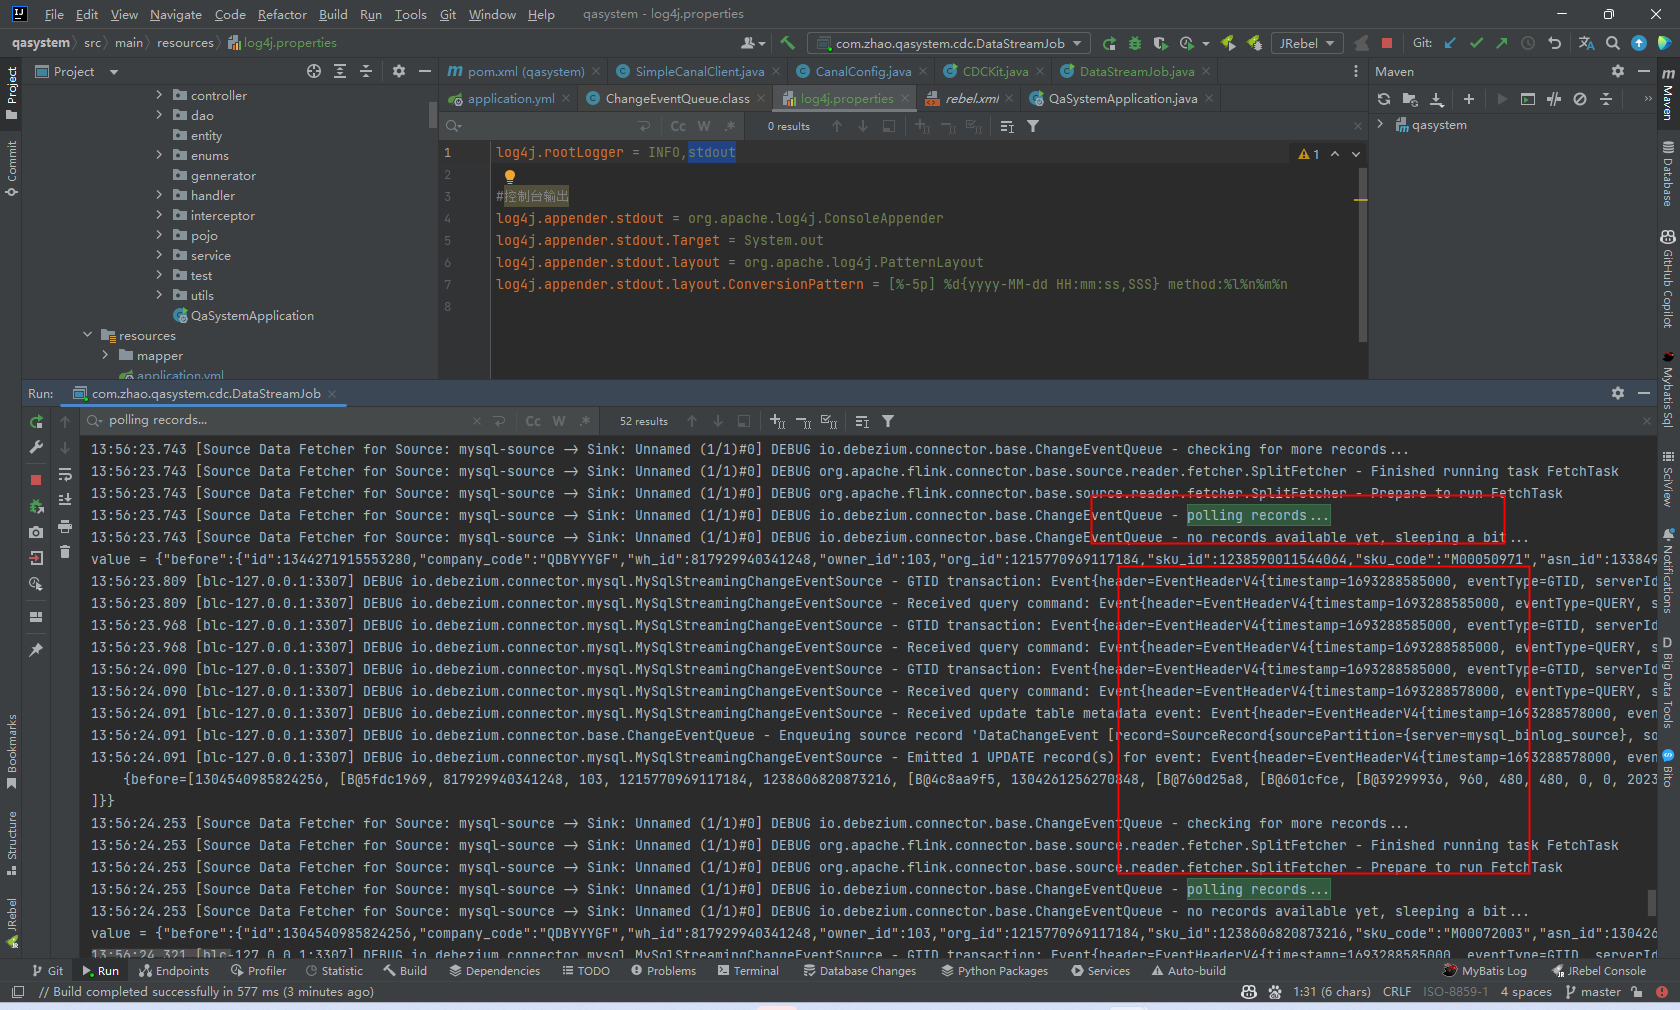The height and width of the screenshot is (1010, 1680).
Task: Open Database Changes tool window
Action: pyautogui.click(x=859, y=970)
